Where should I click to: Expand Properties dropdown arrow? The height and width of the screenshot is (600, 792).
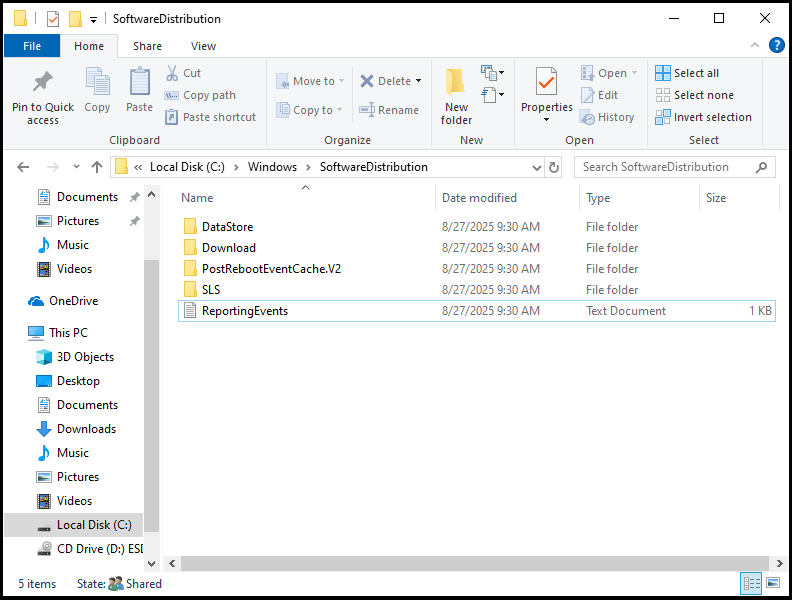point(547,120)
